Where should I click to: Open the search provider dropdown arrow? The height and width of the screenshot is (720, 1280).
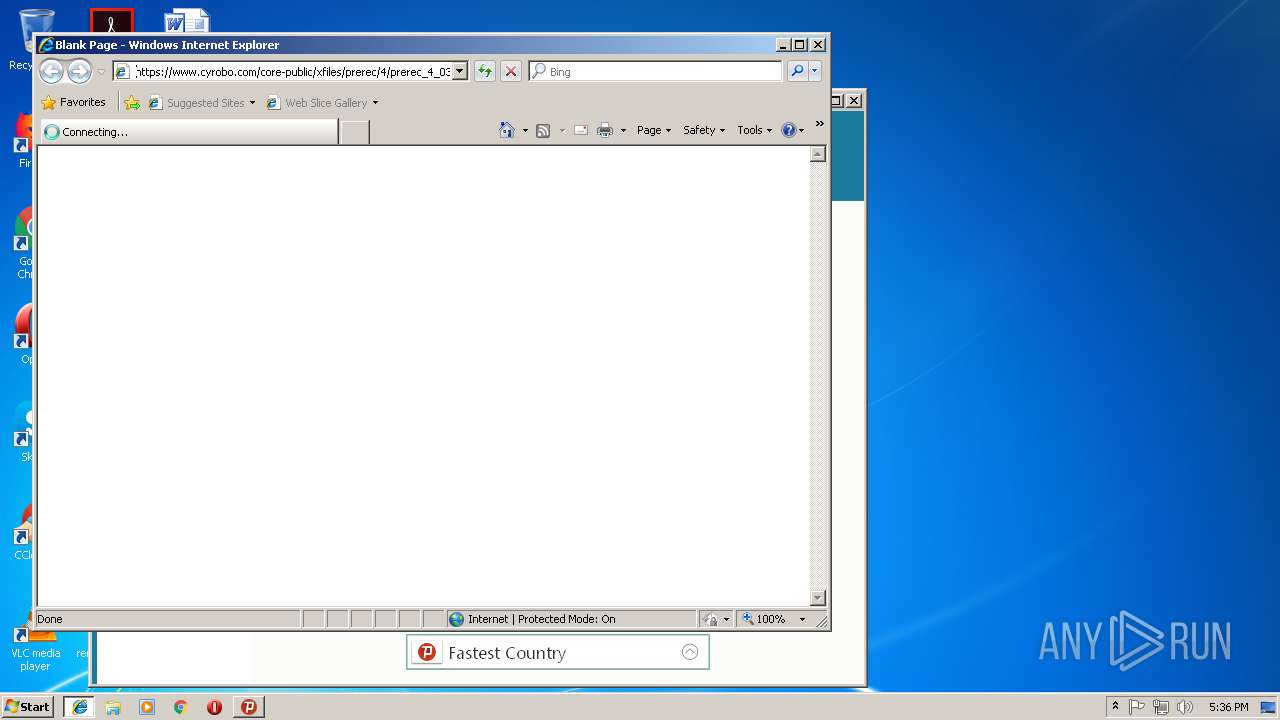(815, 71)
